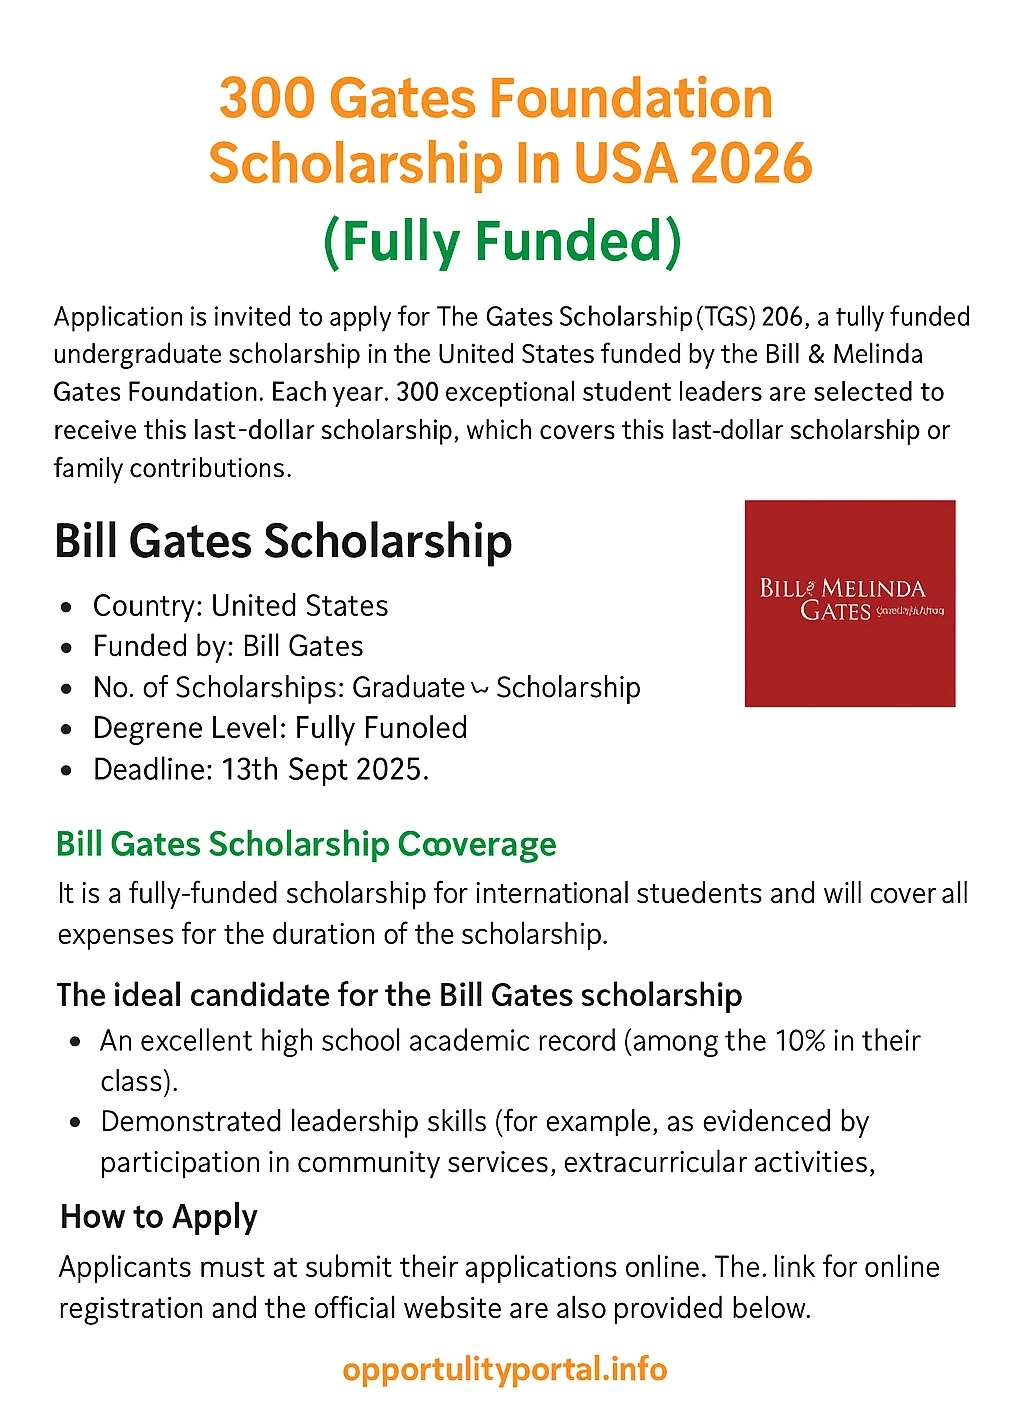Viewport: 1024px width, 1416px height.
Task: Click 'The ideal candidate' section heading
Action: [399, 995]
